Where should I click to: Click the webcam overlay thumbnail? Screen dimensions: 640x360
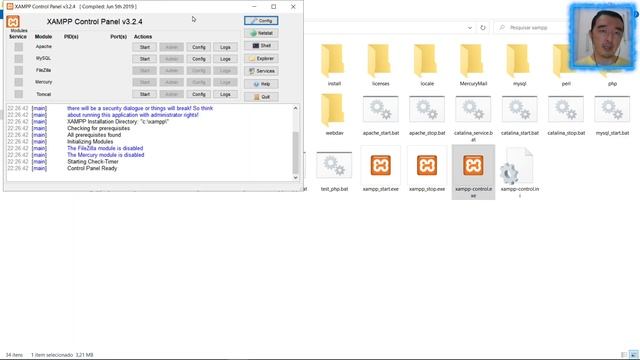603,37
